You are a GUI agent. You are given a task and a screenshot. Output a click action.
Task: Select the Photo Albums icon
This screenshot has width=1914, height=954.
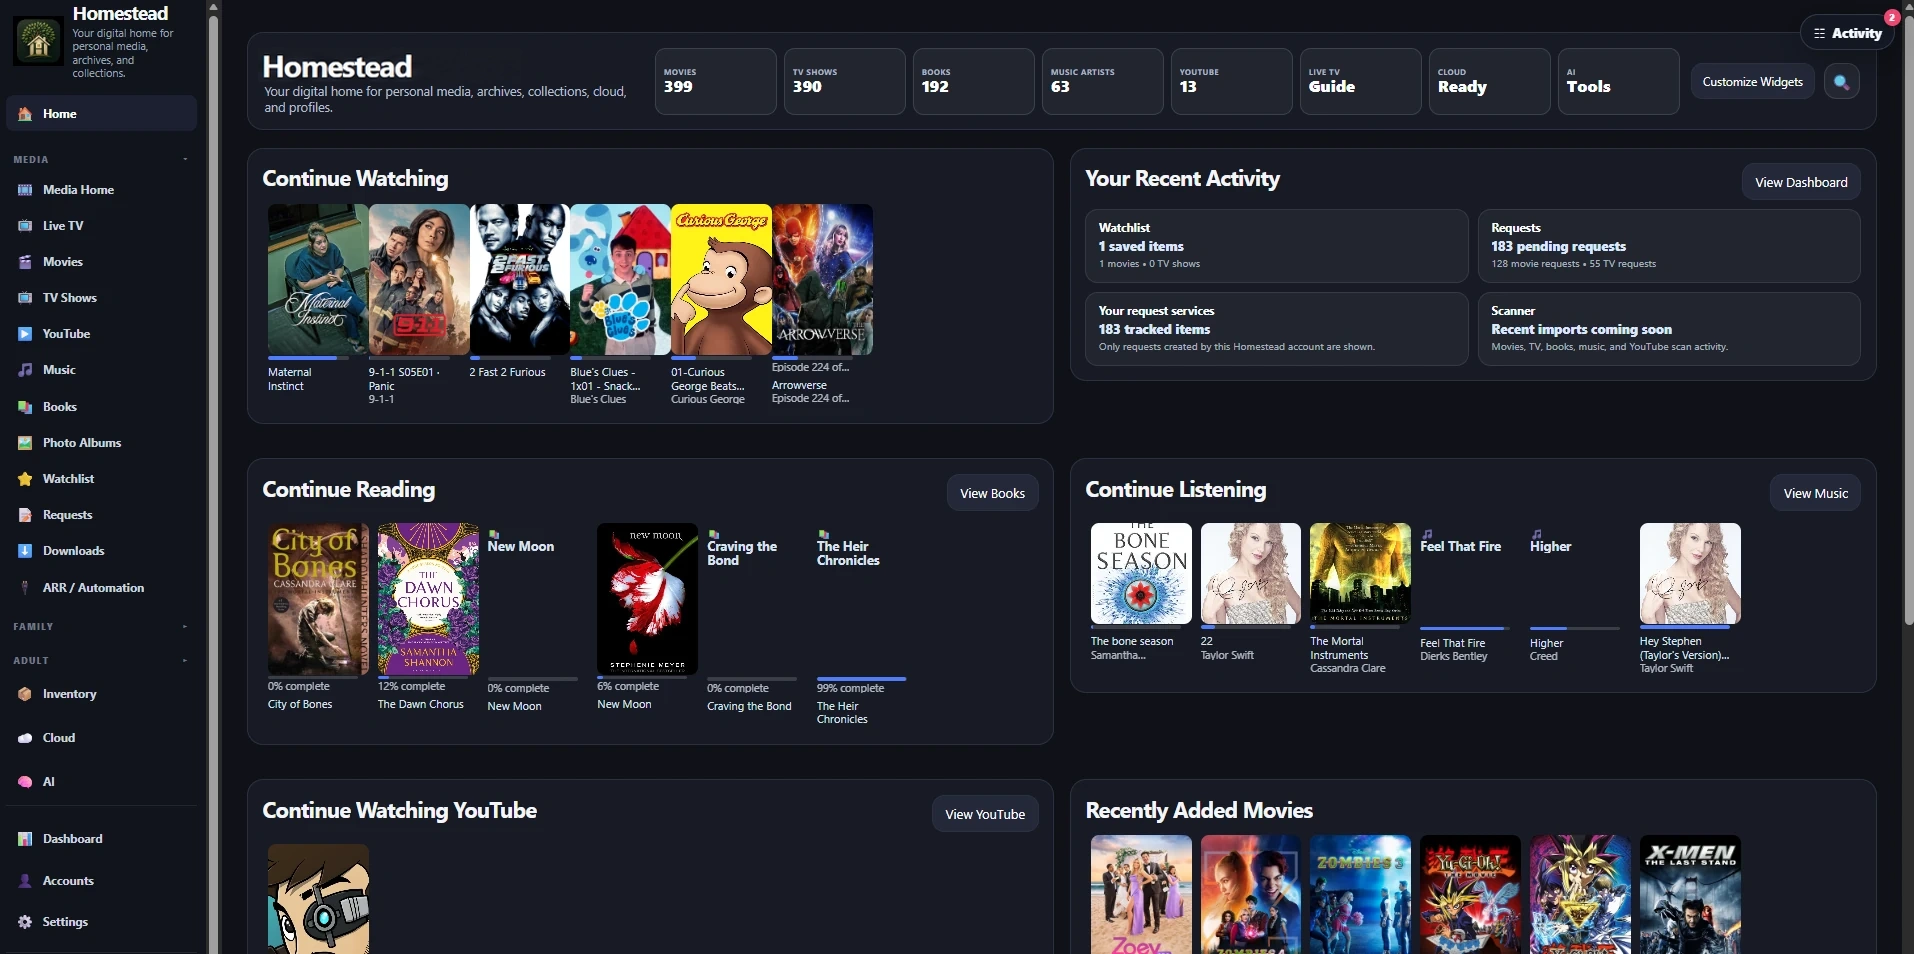pyautogui.click(x=25, y=443)
